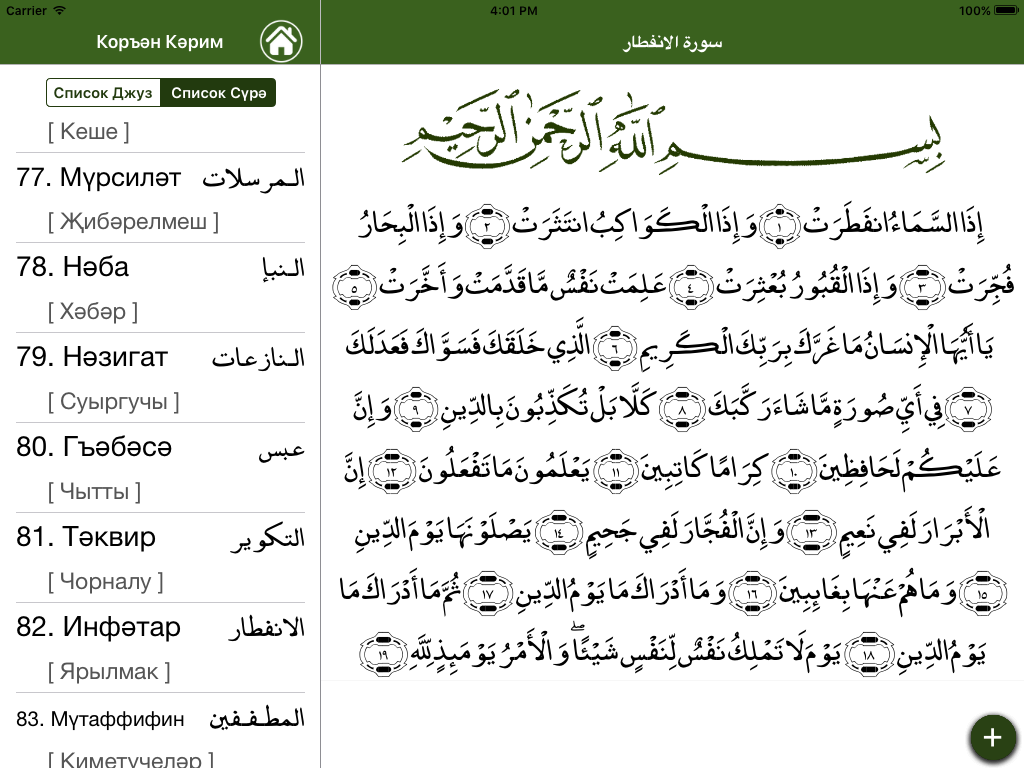Tap the Arabic name المطففين
This screenshot has width=1024, height=768.
pos(257,719)
